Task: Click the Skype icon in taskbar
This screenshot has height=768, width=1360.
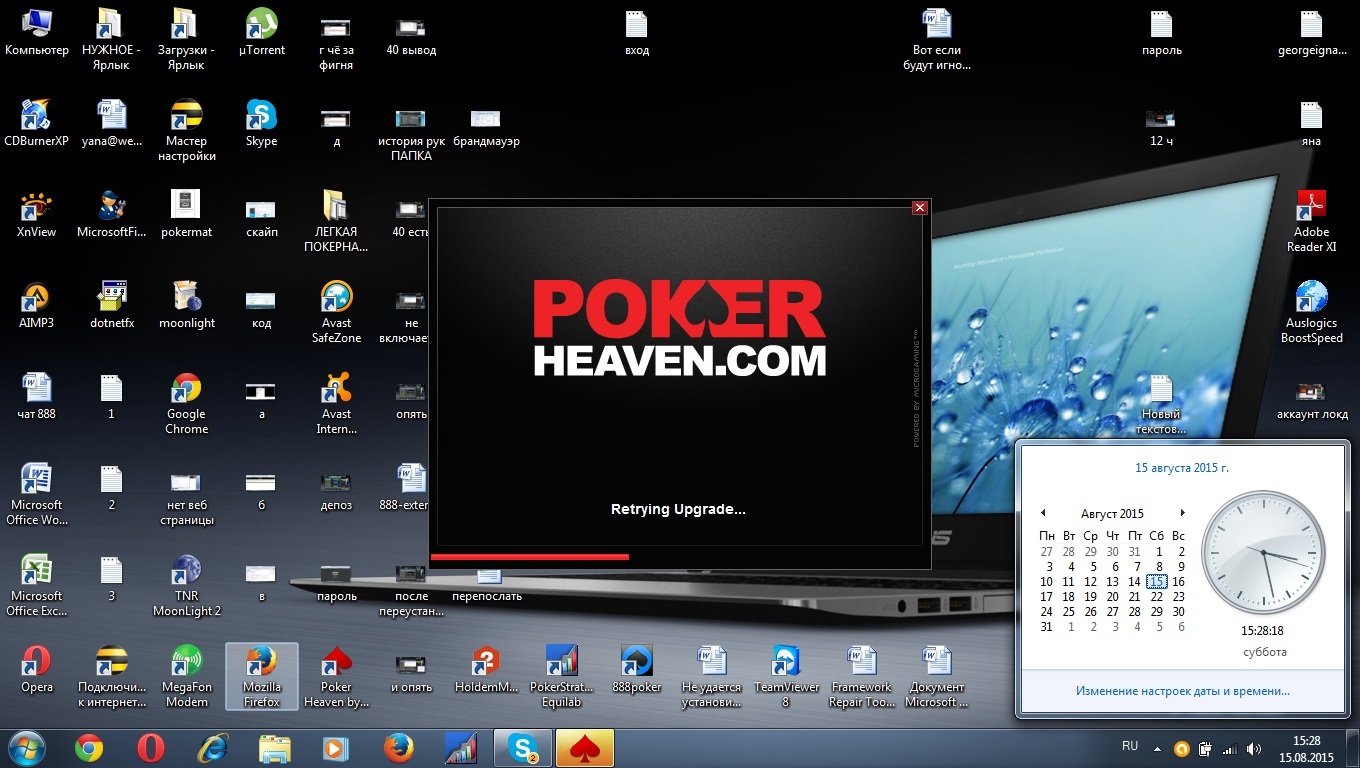Action: (522, 748)
